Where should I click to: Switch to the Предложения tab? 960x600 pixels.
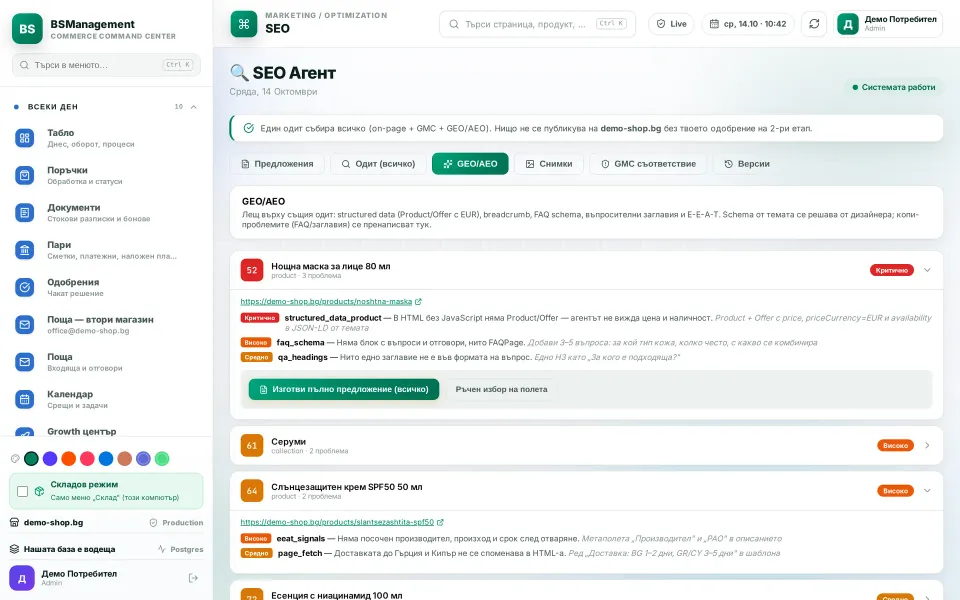click(x=277, y=164)
